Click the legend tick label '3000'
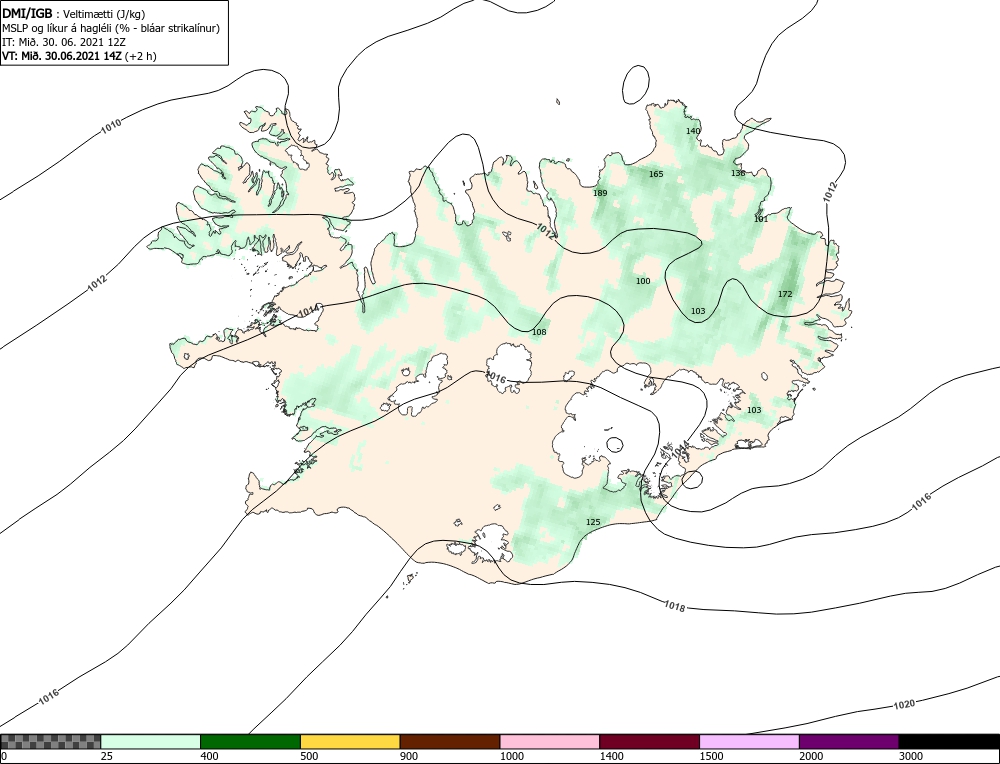 pos(911,756)
